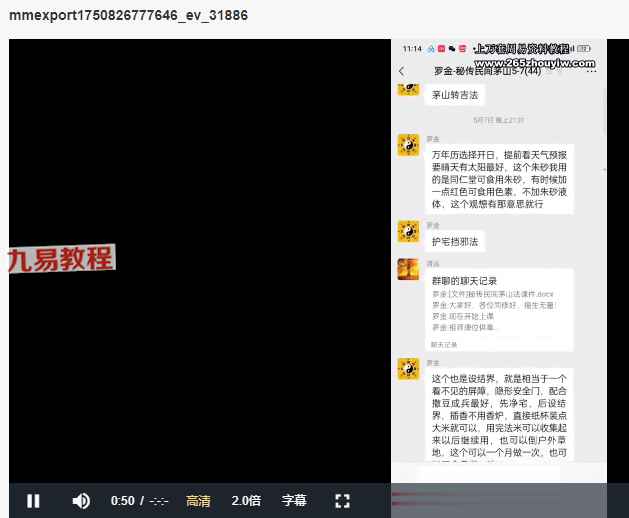This screenshot has width=629, height=518.
Task: Click the golden avatar beside chat record card
Action: pyautogui.click(x=408, y=270)
